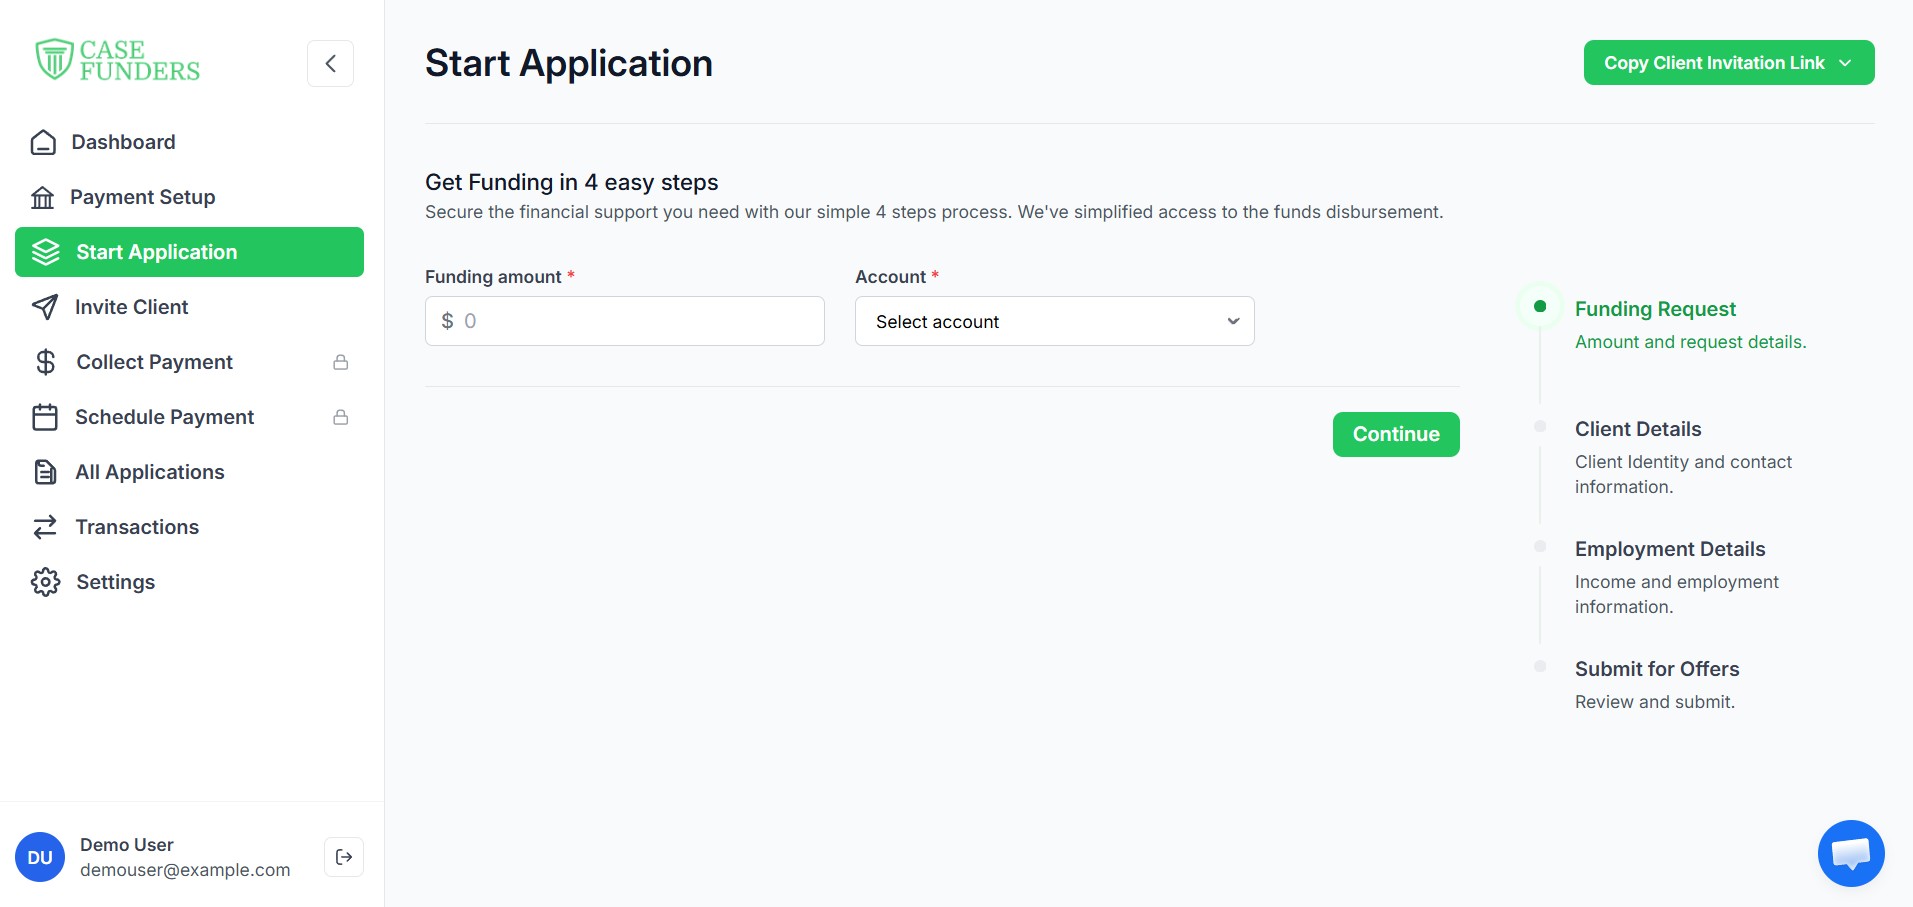Click 'Review and submit.' text
The height and width of the screenshot is (907, 1913).
pyautogui.click(x=1655, y=702)
